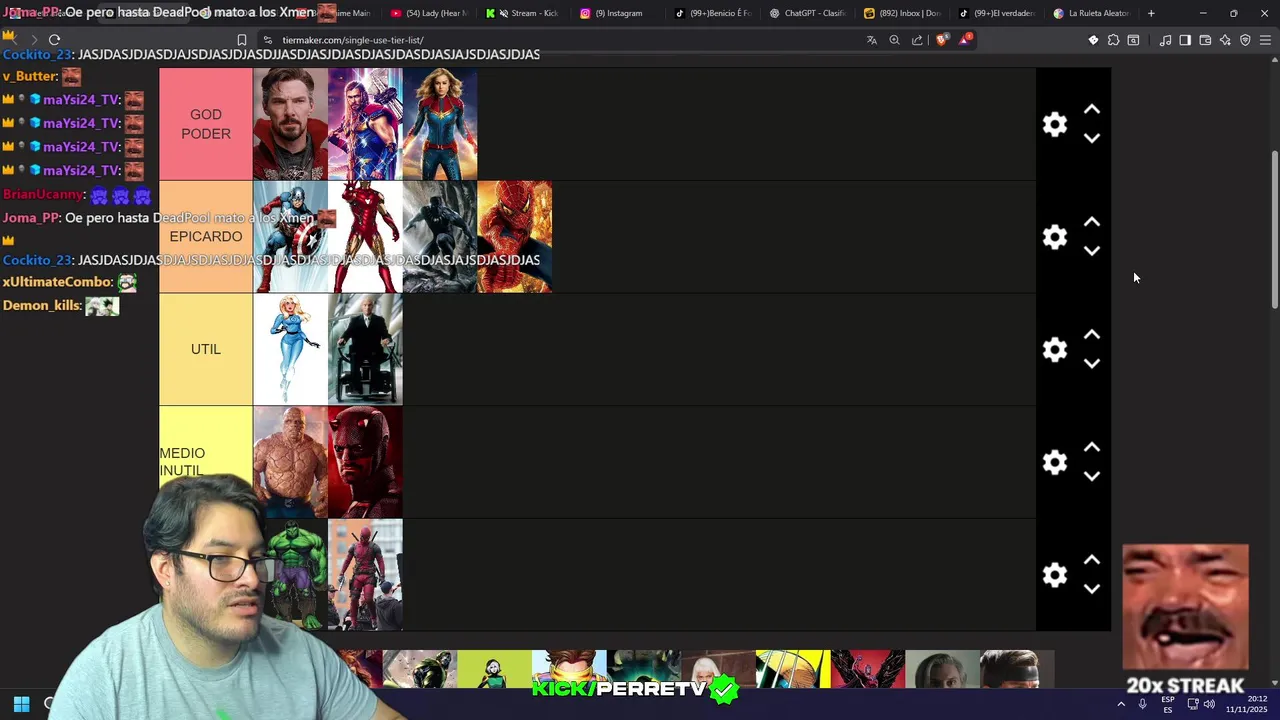Image resolution: width=1280 pixels, height=720 pixels.
Task: Move EPICARDO tier up with arrow
Action: 1092,222
